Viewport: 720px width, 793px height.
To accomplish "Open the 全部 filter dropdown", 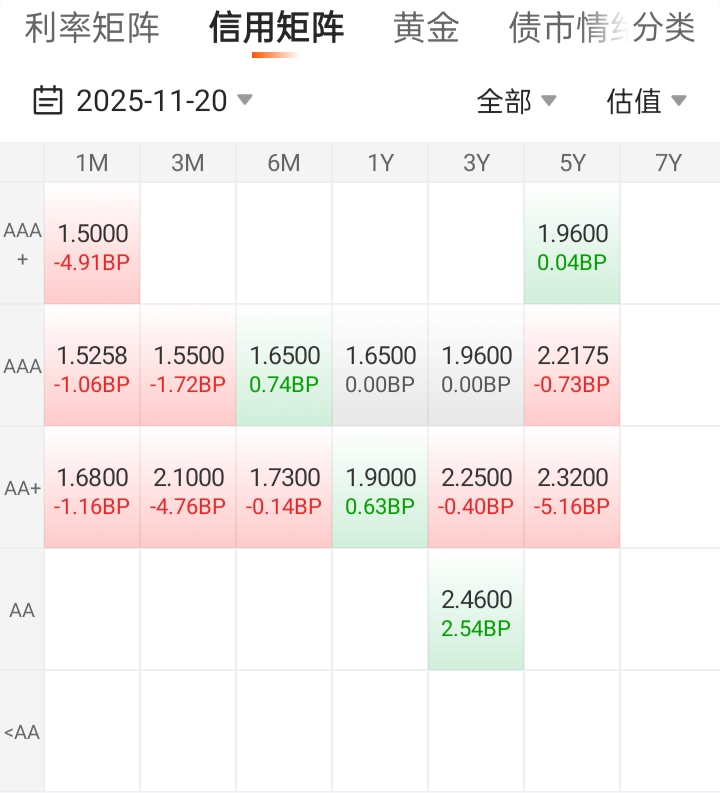I will tap(516, 101).
